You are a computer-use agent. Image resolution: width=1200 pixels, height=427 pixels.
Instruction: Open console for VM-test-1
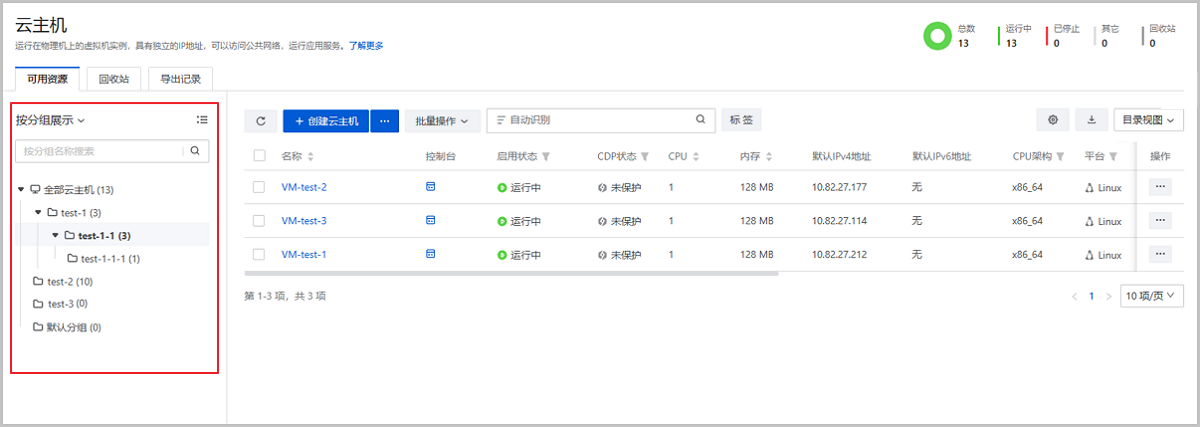431,255
